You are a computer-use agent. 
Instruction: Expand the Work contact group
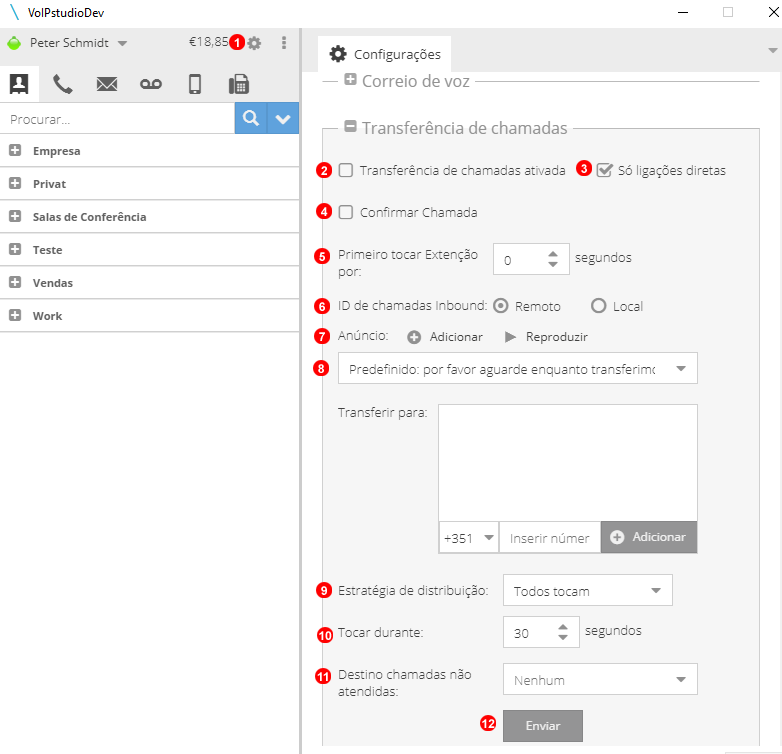point(15,315)
